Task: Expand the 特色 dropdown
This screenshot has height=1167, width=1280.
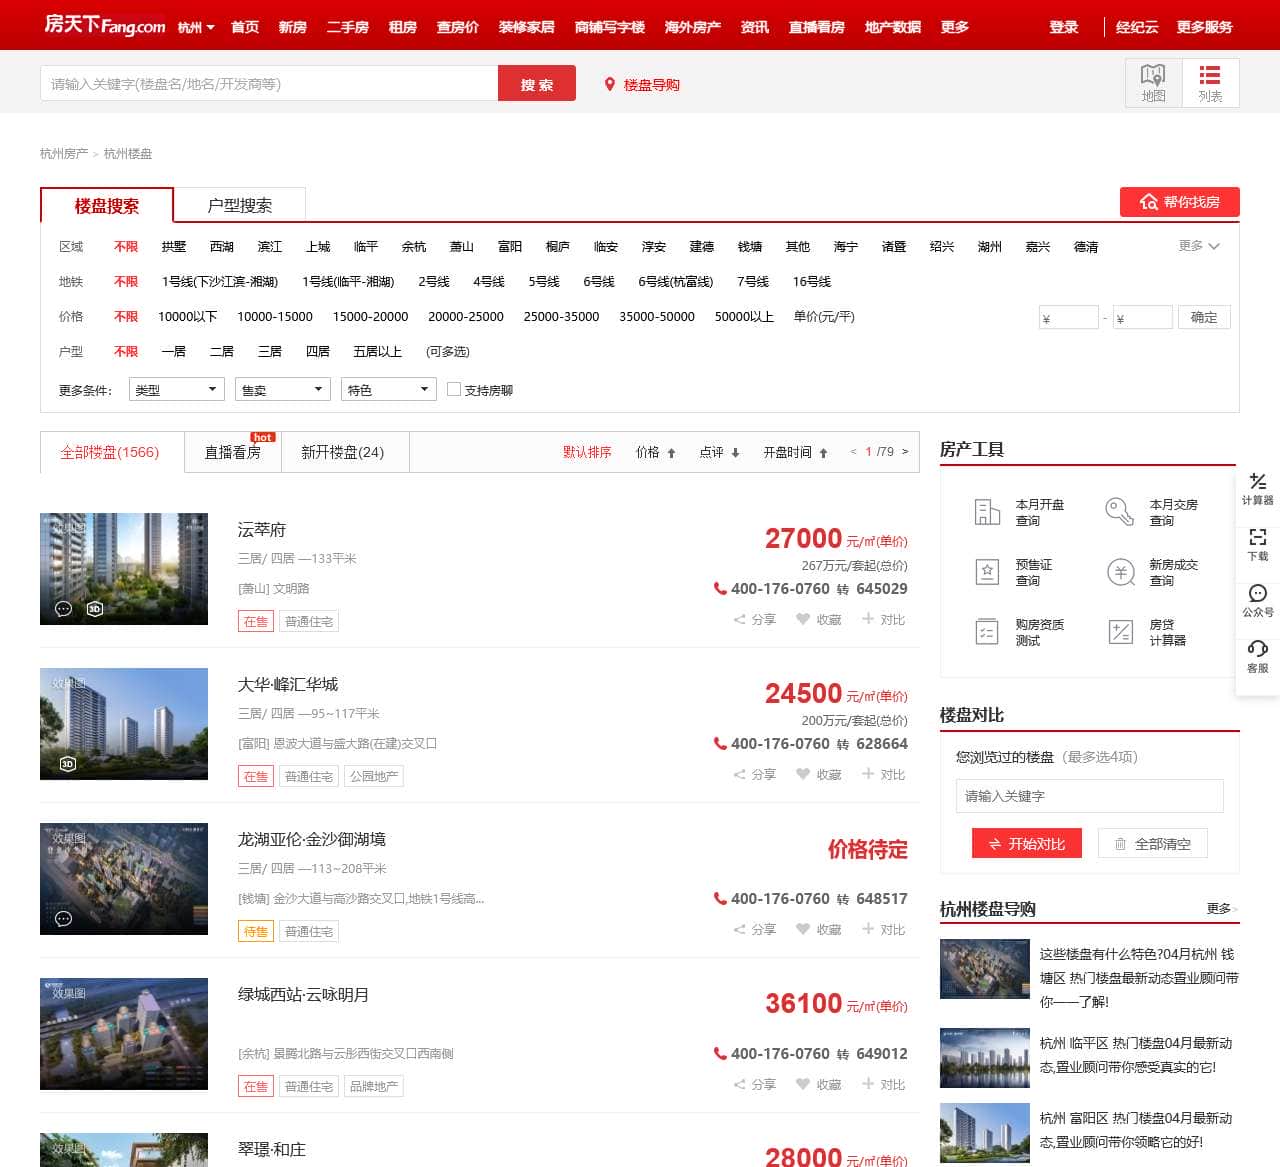Action: tap(388, 389)
